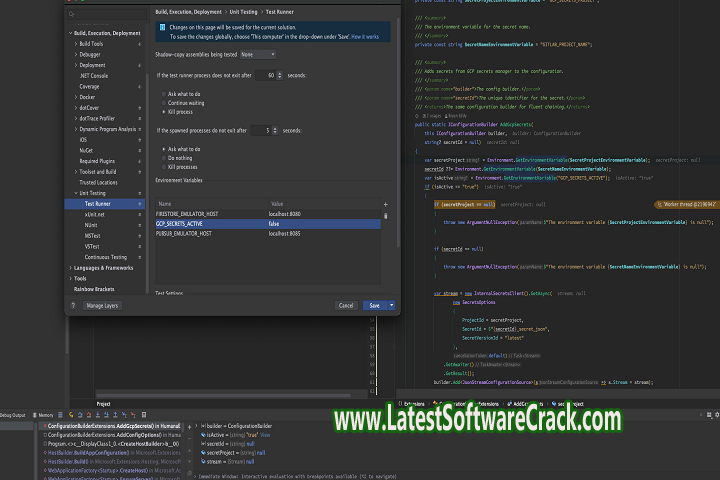This screenshot has height=480, width=720.
Task: Expand the Languages & Frameworks section
Action: tap(71, 268)
